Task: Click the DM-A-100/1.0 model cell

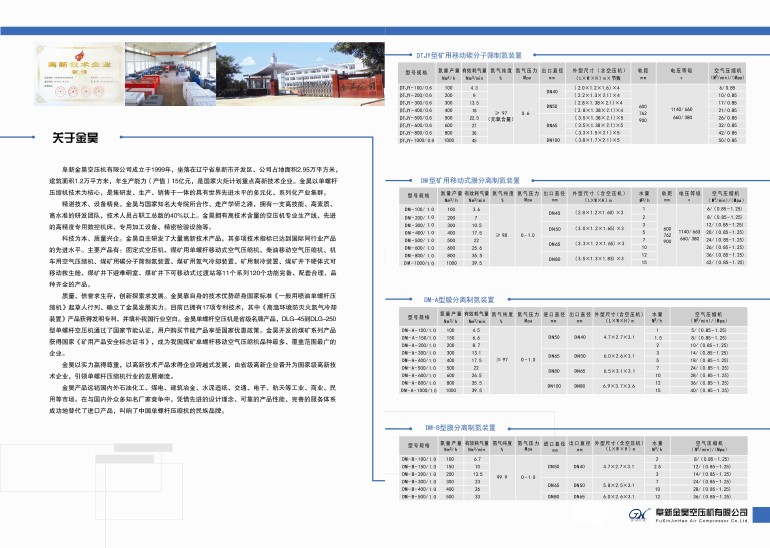Action: coord(419,330)
